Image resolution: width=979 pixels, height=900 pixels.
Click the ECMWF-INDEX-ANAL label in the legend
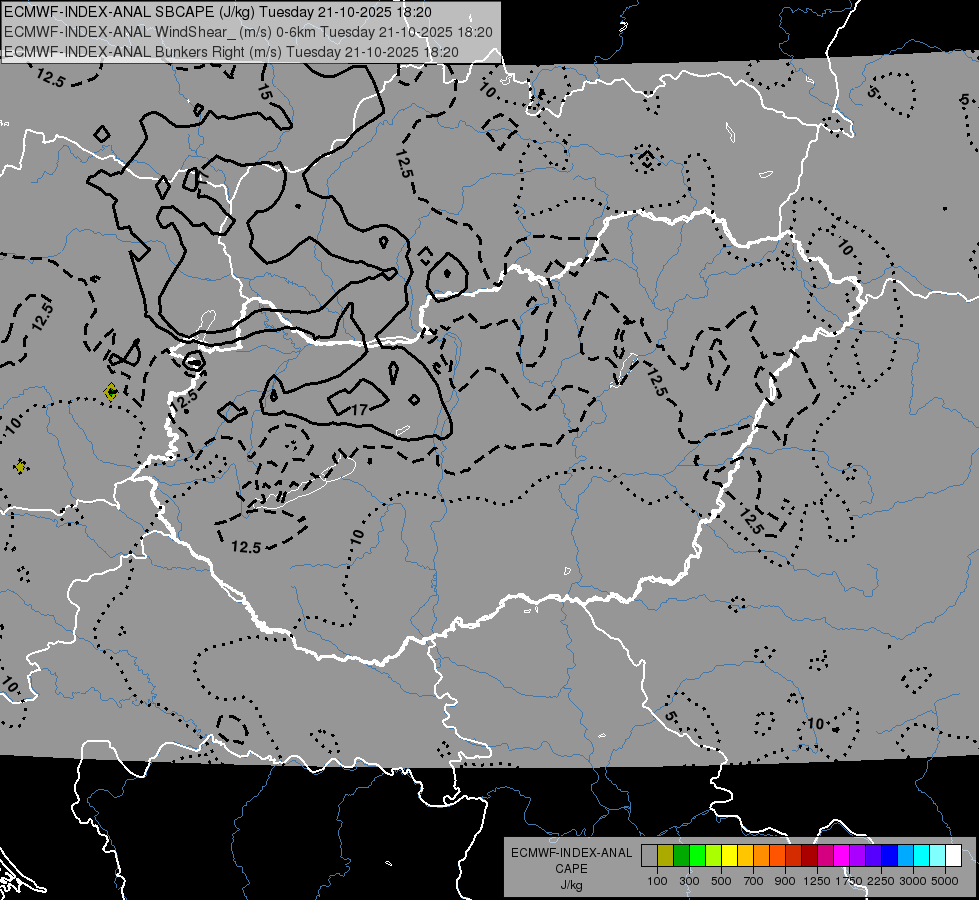(x=571, y=853)
